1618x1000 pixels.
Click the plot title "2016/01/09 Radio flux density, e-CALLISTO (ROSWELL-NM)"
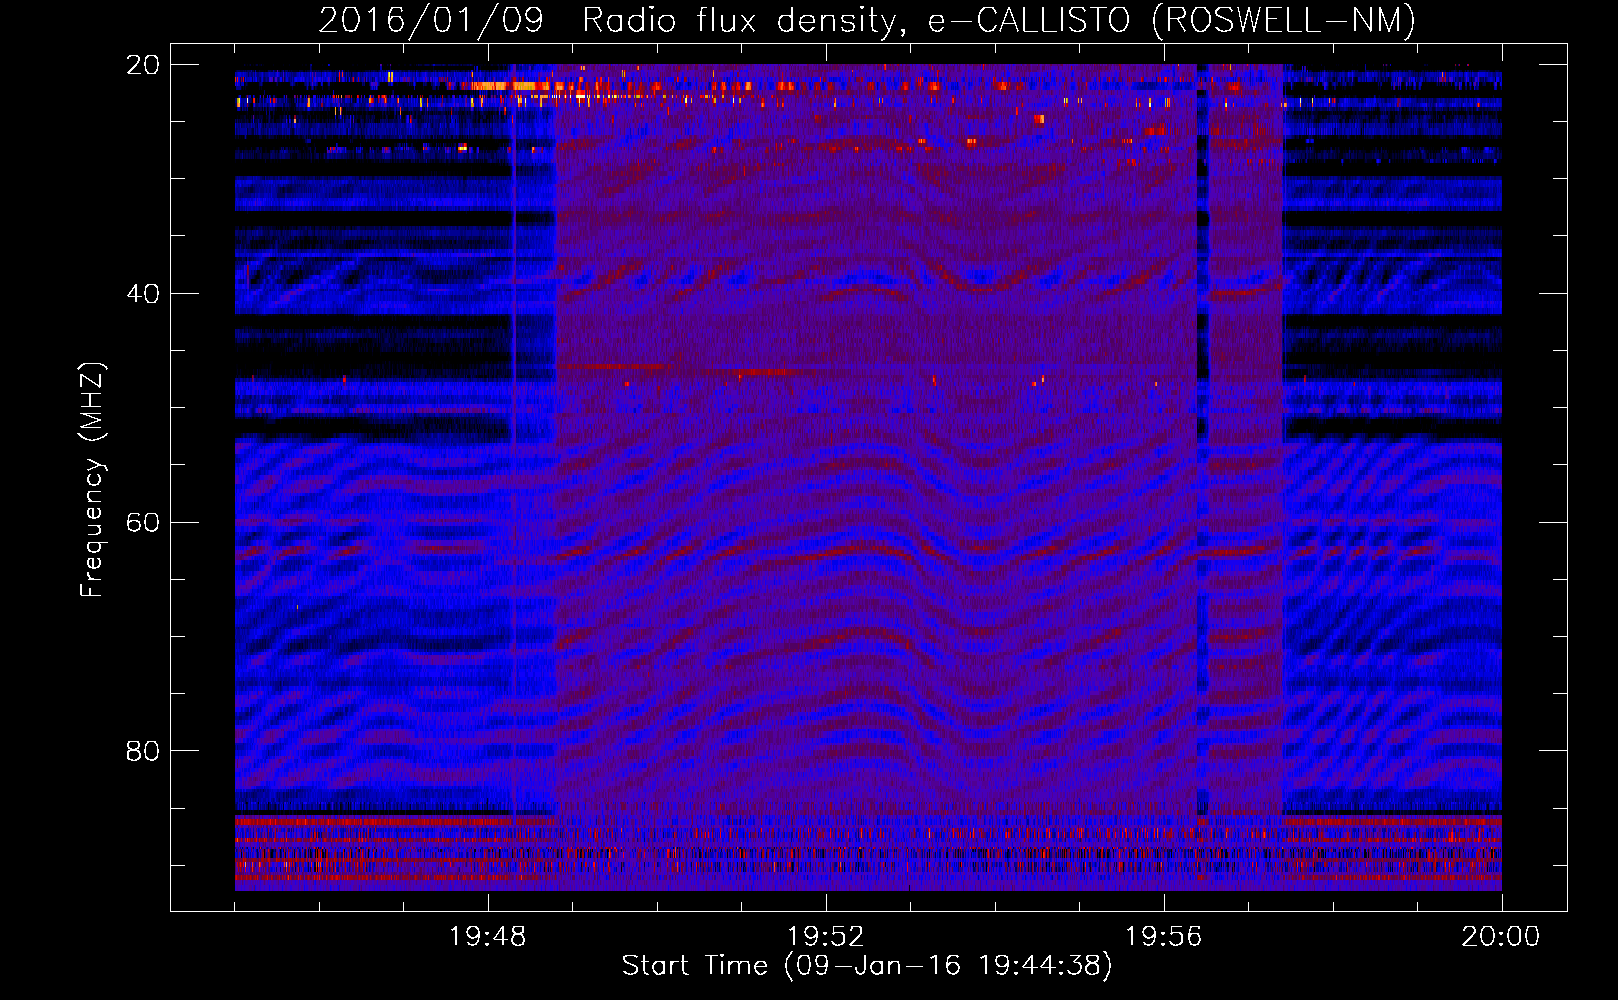pyautogui.click(x=867, y=21)
